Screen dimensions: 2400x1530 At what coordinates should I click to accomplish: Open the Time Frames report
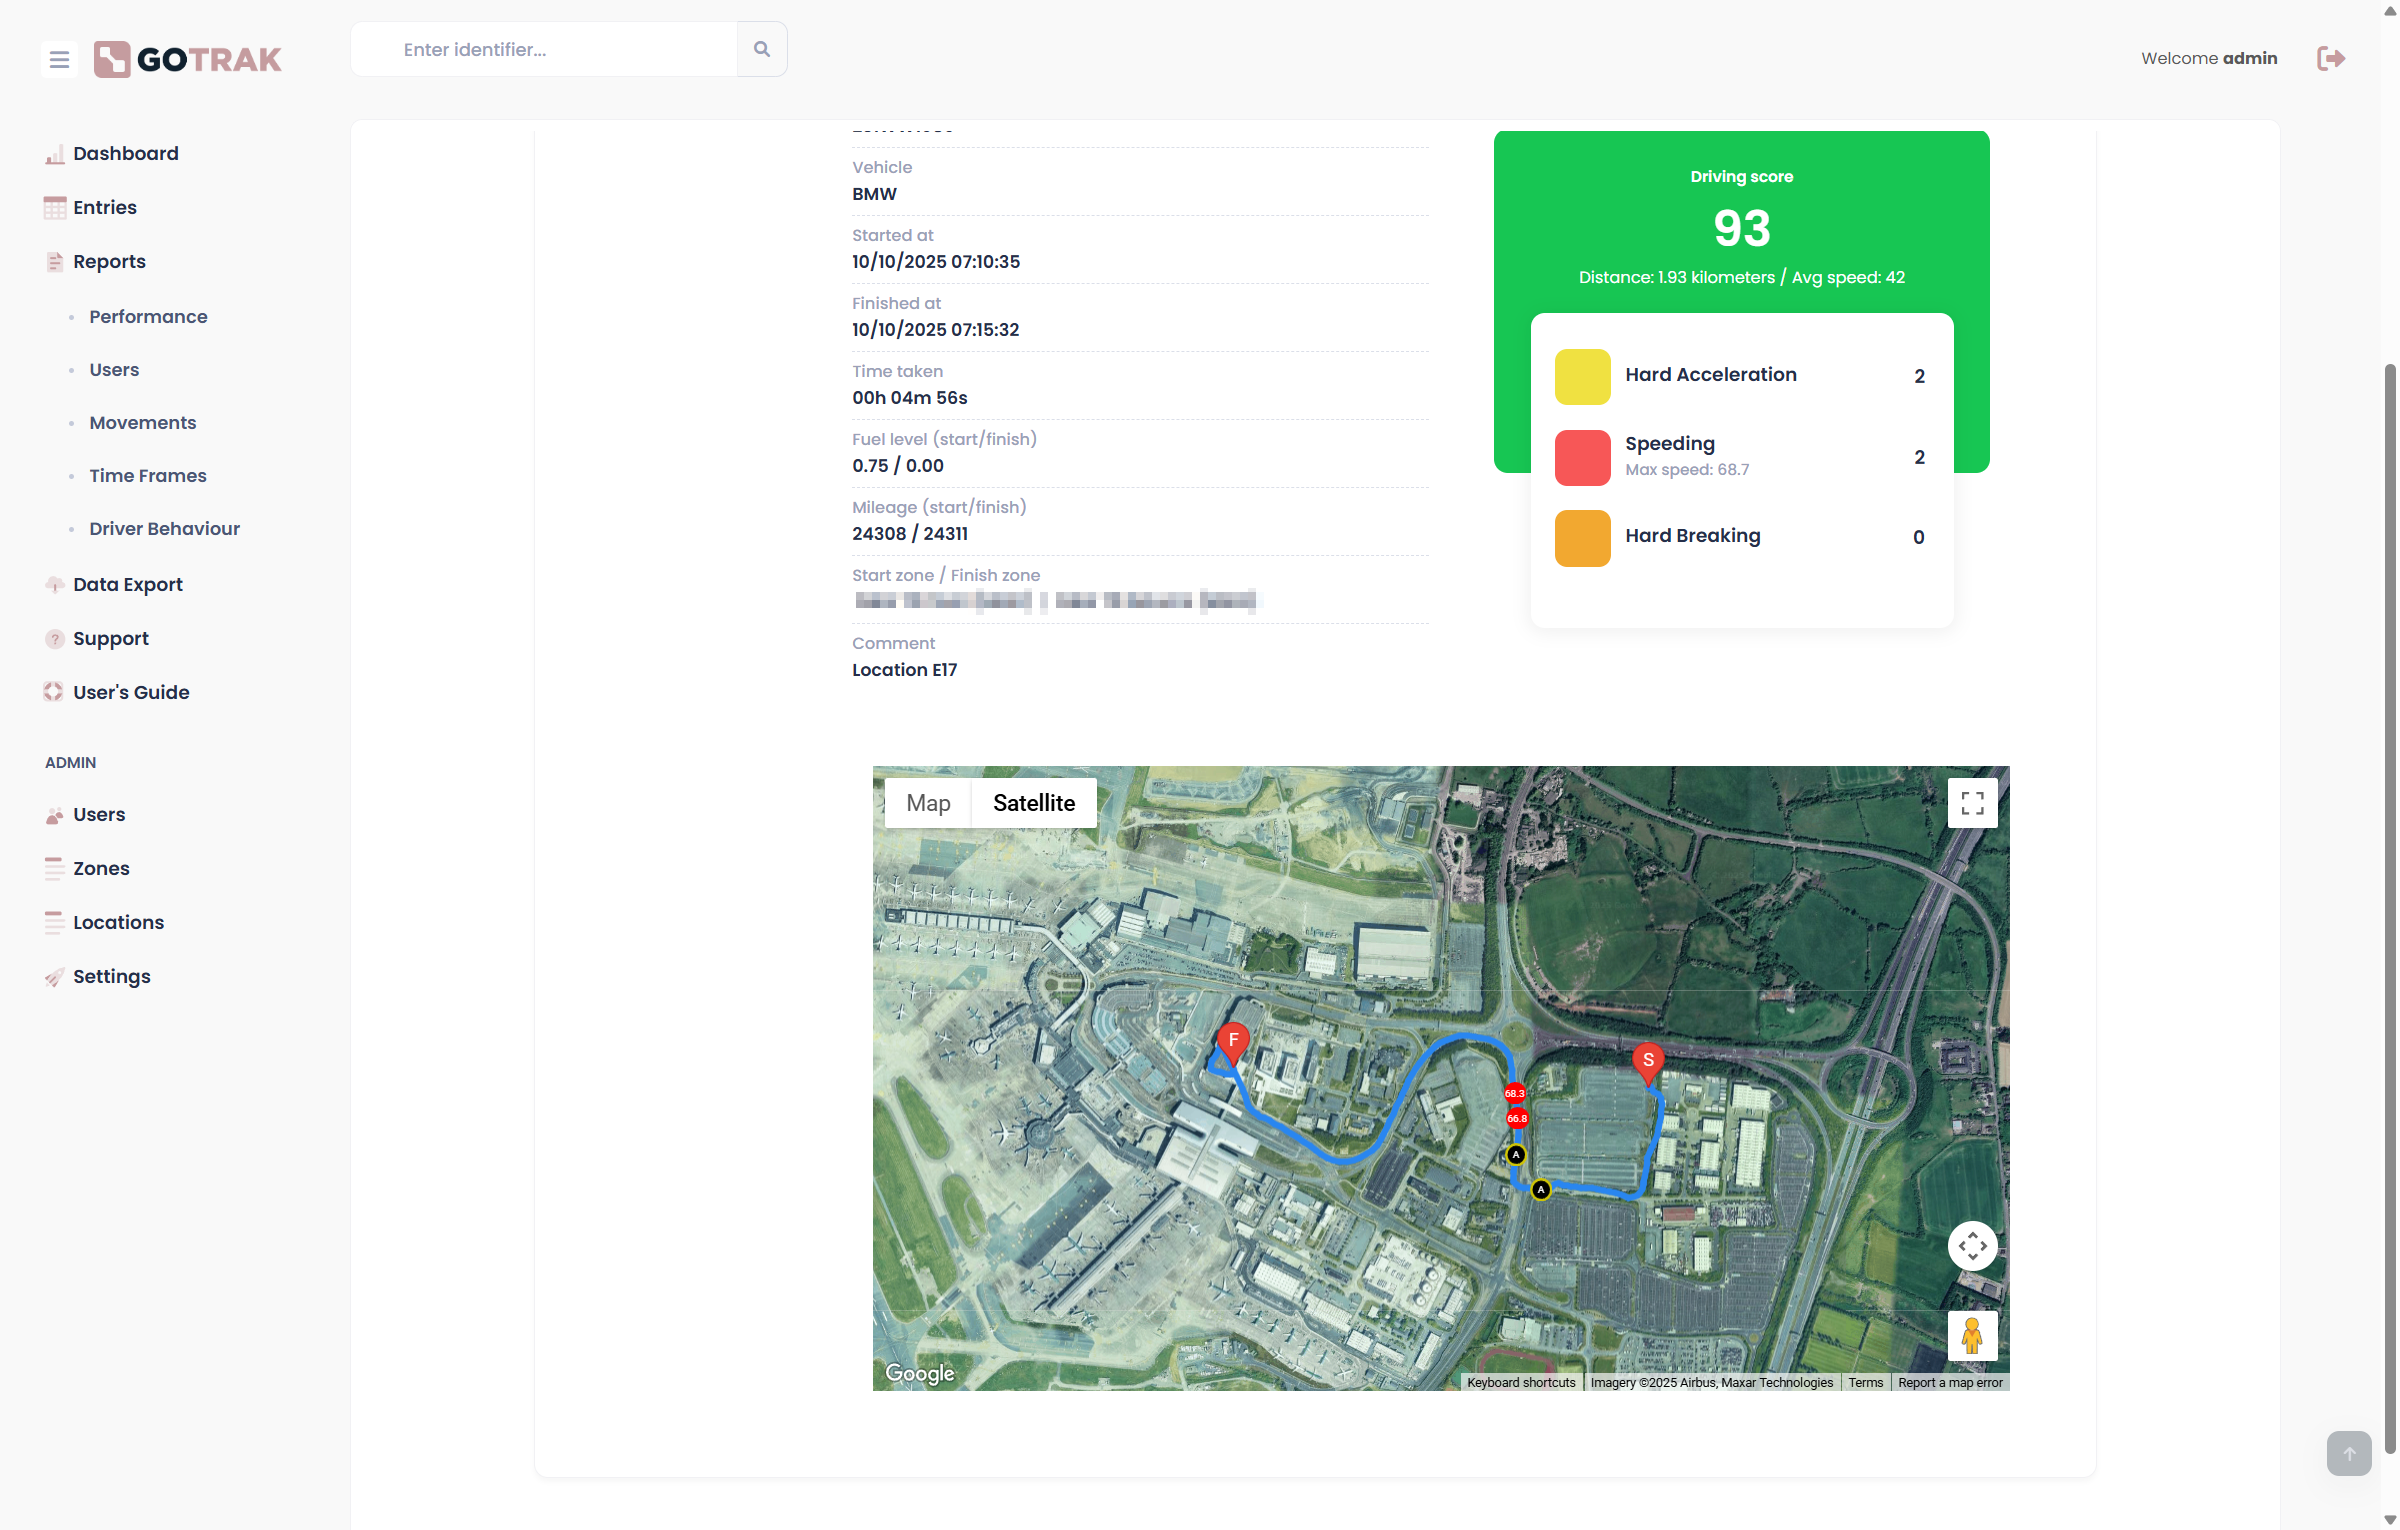pos(147,475)
